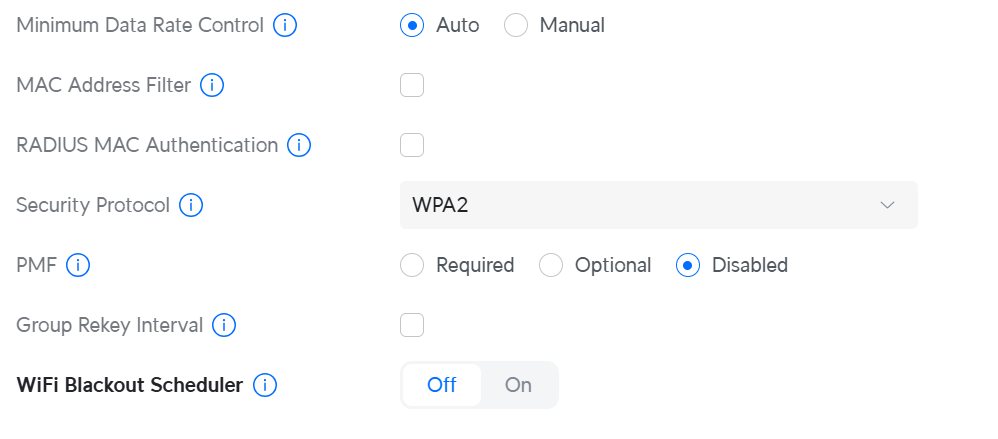Click the WiFi Blackout Scheduler label
Image resolution: width=998 pixels, height=439 pixels.
pyautogui.click(x=130, y=385)
